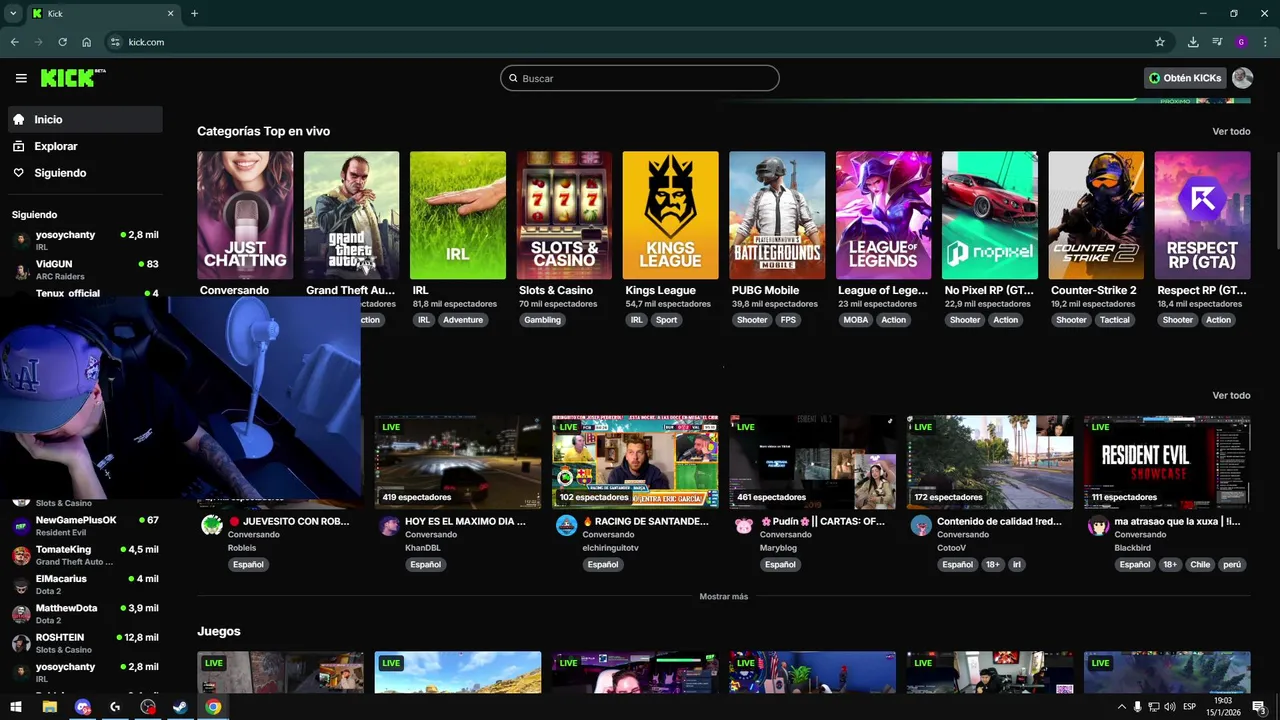Click the Robleis streamer avatar
The width and height of the screenshot is (1280, 720).
tap(211, 526)
